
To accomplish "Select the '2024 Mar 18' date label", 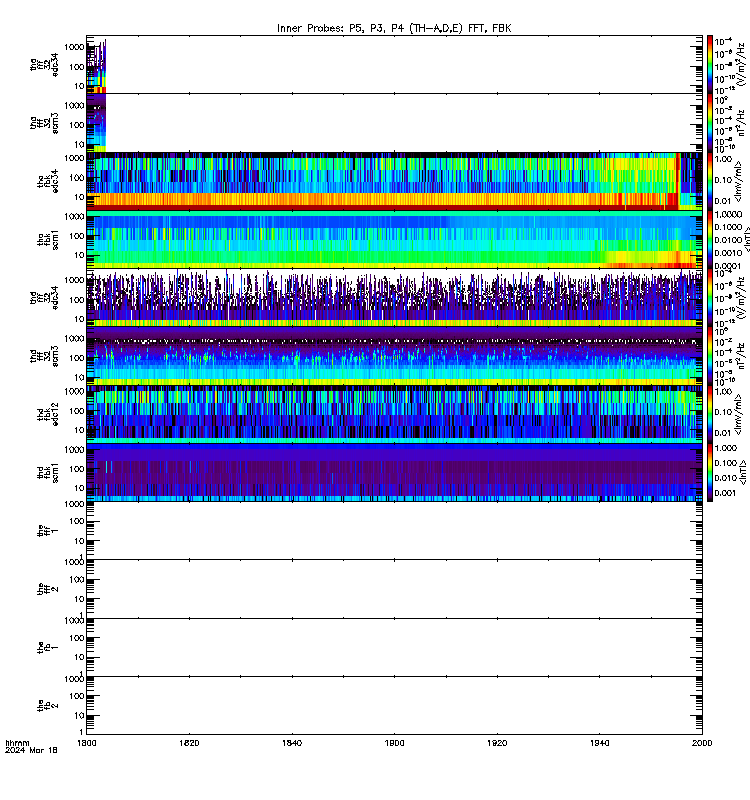I will 31,751.
